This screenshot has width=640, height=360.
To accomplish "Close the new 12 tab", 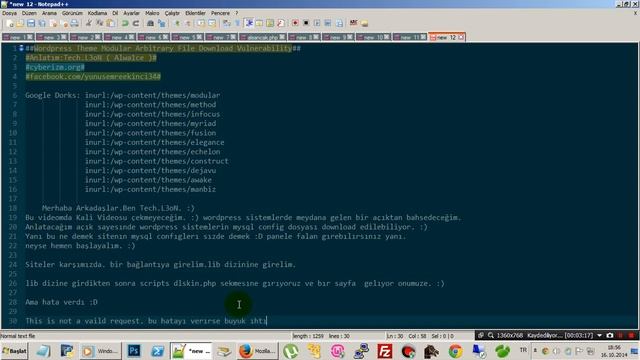I will [461, 37].
